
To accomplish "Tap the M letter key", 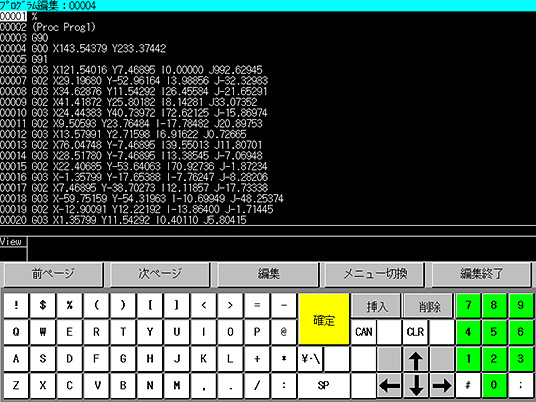I will click(177, 386).
